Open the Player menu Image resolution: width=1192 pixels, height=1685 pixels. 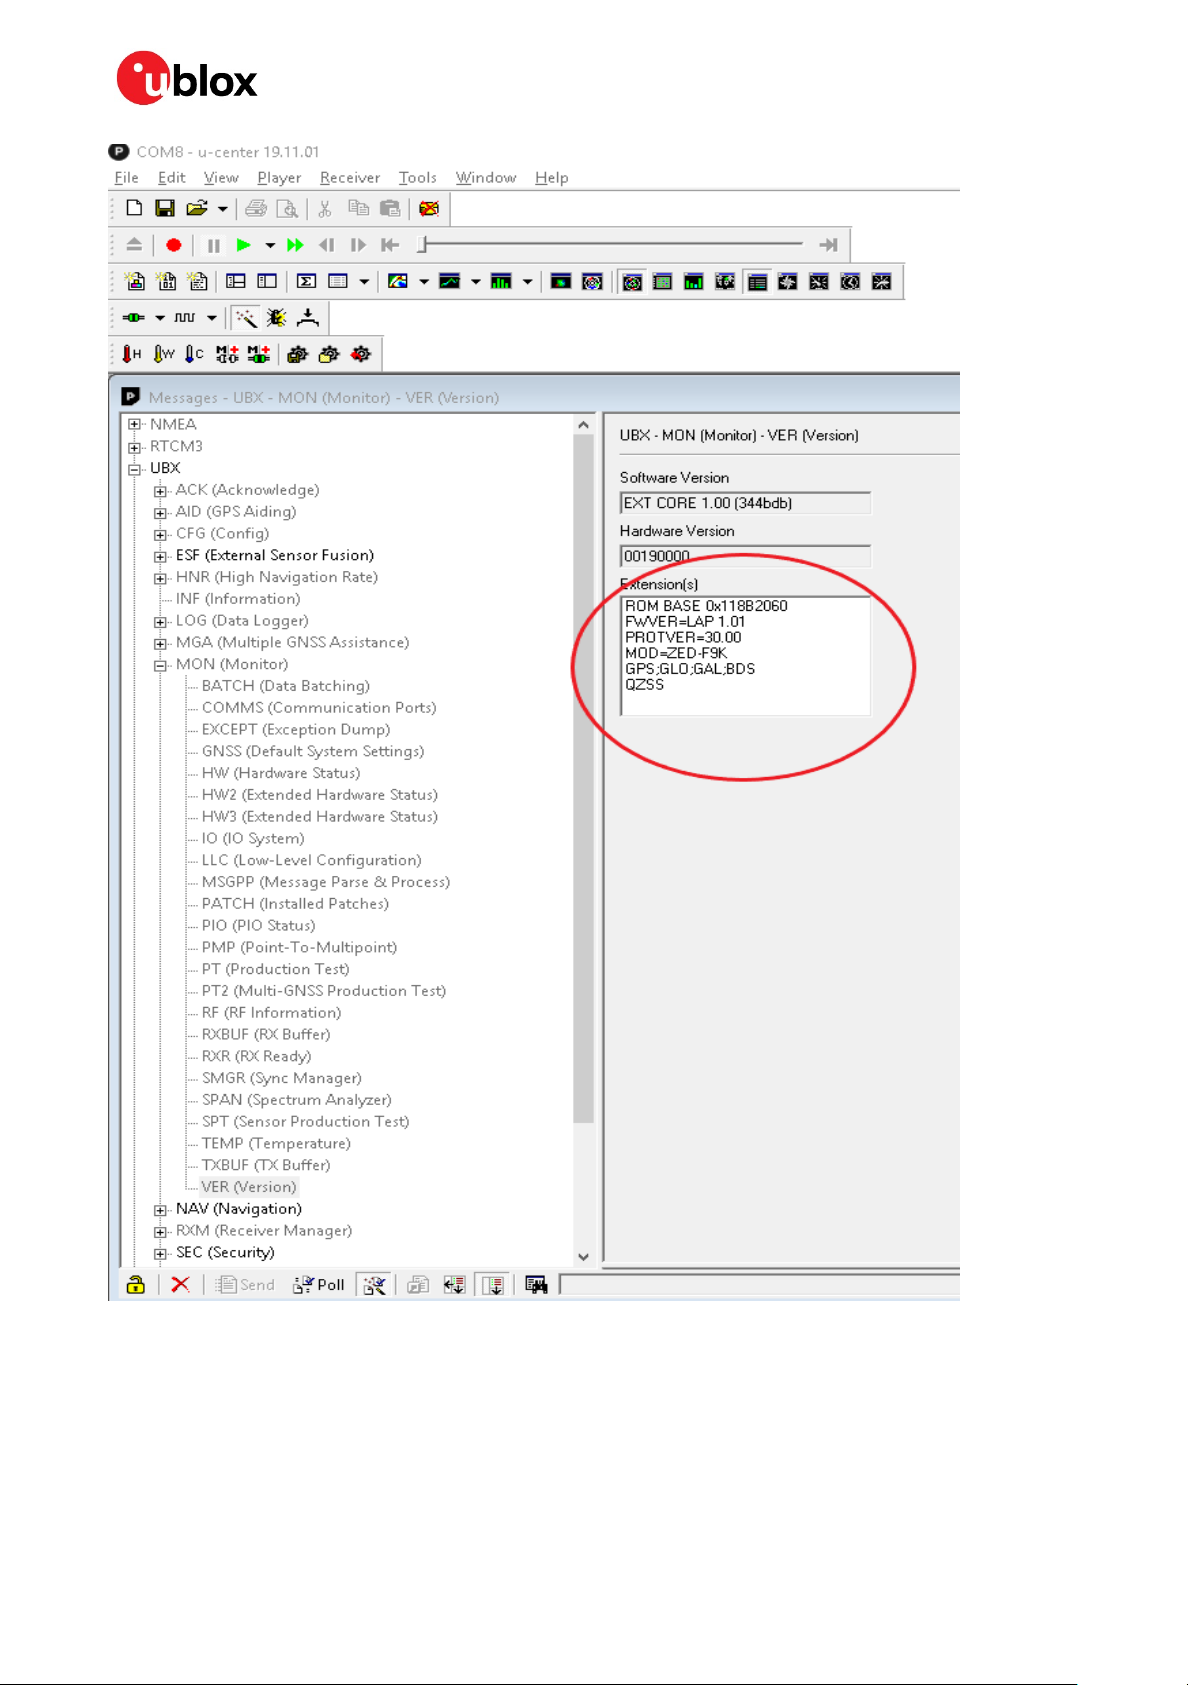point(279,178)
